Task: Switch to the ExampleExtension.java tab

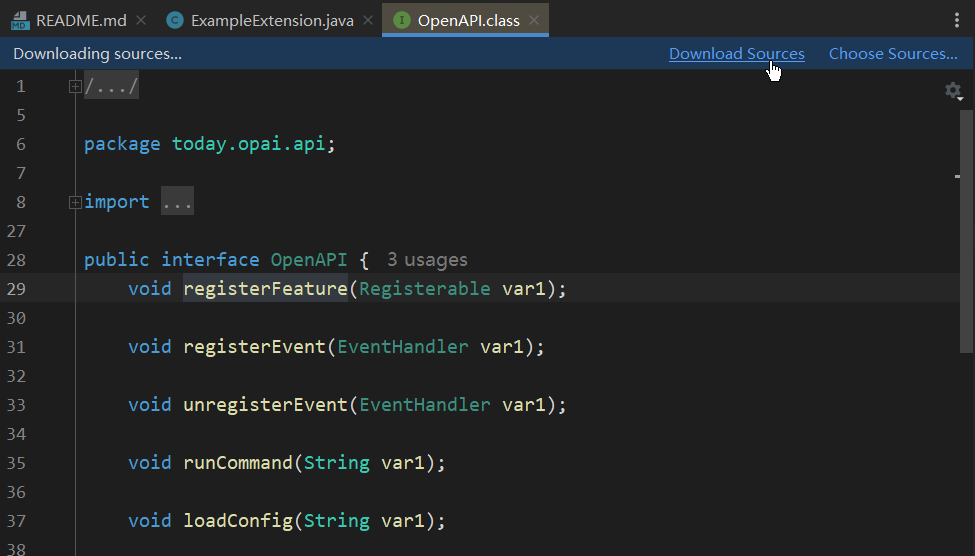Action: click(272, 21)
